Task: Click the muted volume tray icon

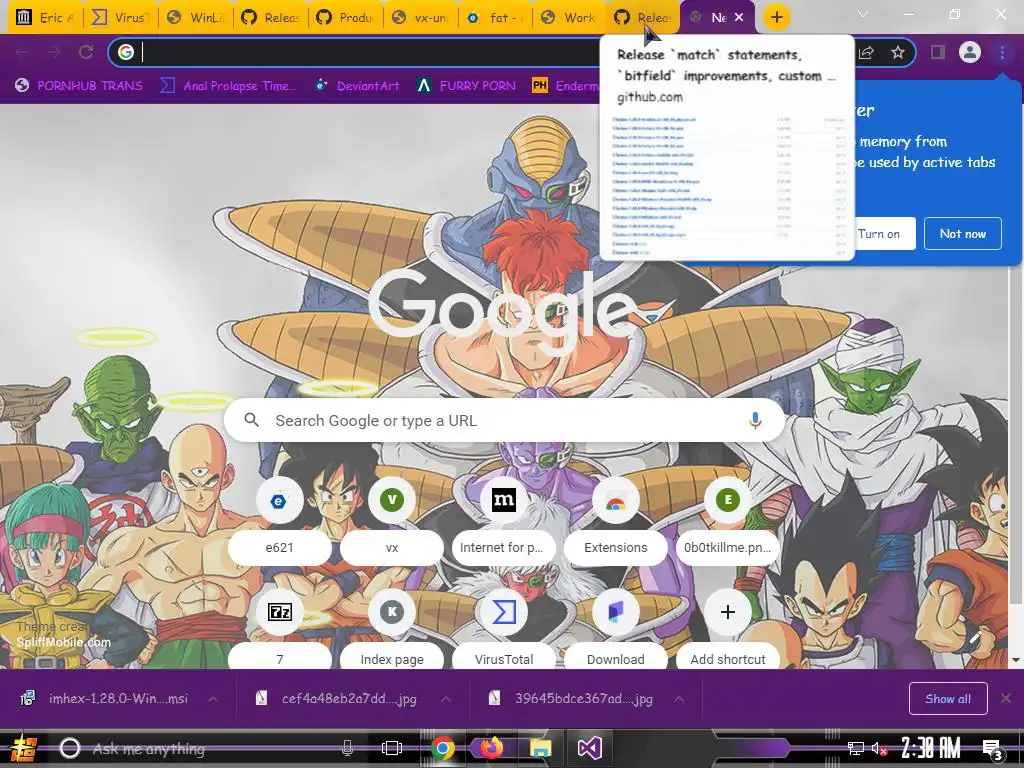Action: point(879,749)
